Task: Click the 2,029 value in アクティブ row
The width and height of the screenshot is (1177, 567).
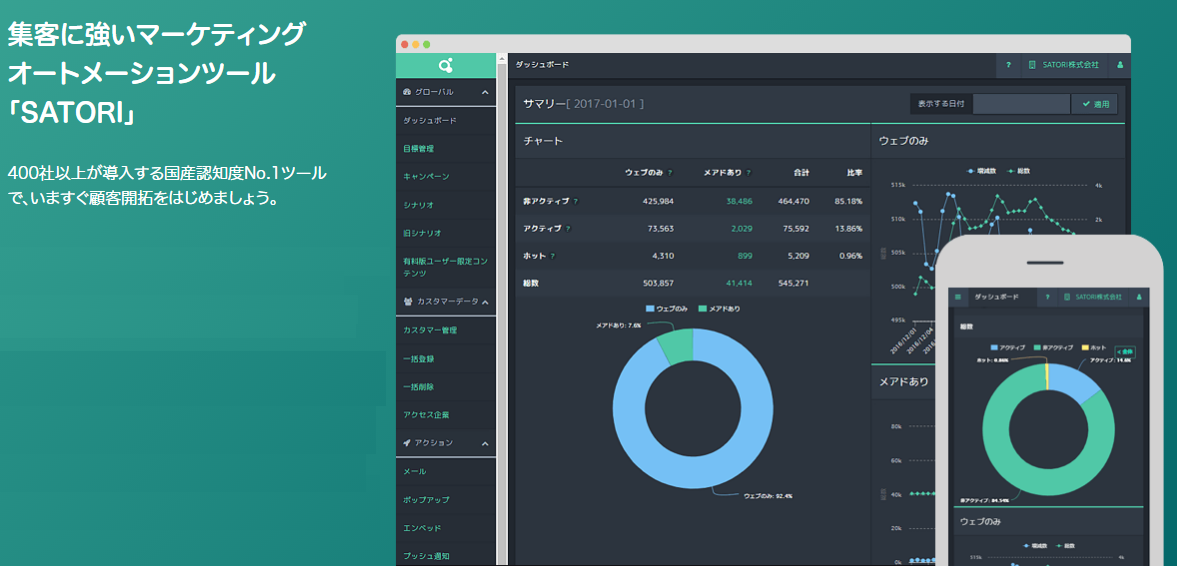Action: (x=741, y=228)
